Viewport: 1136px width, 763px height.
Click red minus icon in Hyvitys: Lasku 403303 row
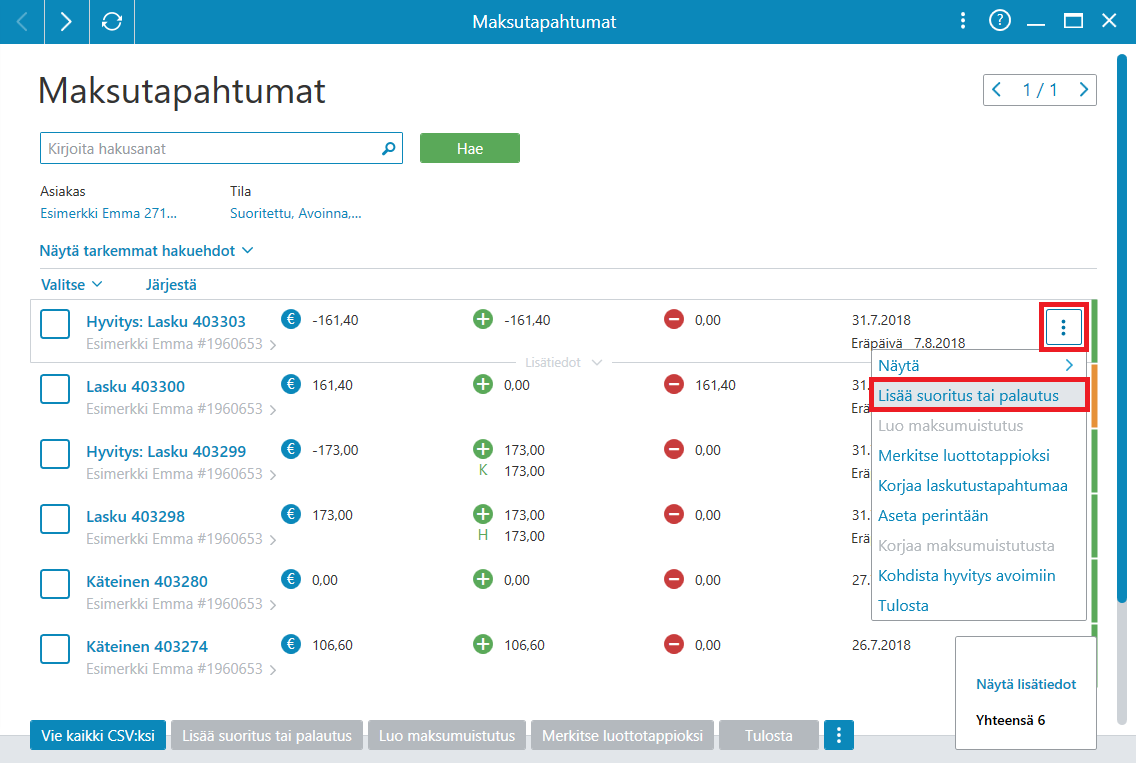(x=674, y=319)
